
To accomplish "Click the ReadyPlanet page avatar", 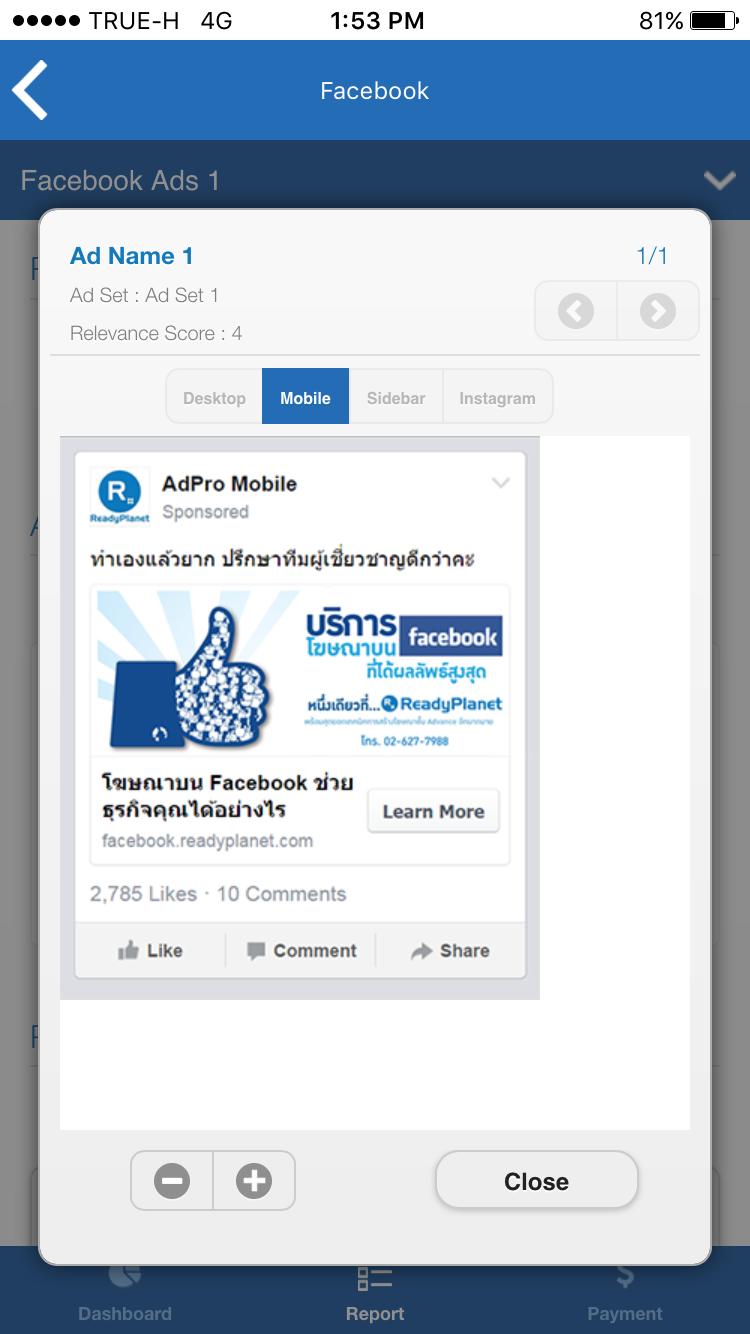I will (120, 496).
